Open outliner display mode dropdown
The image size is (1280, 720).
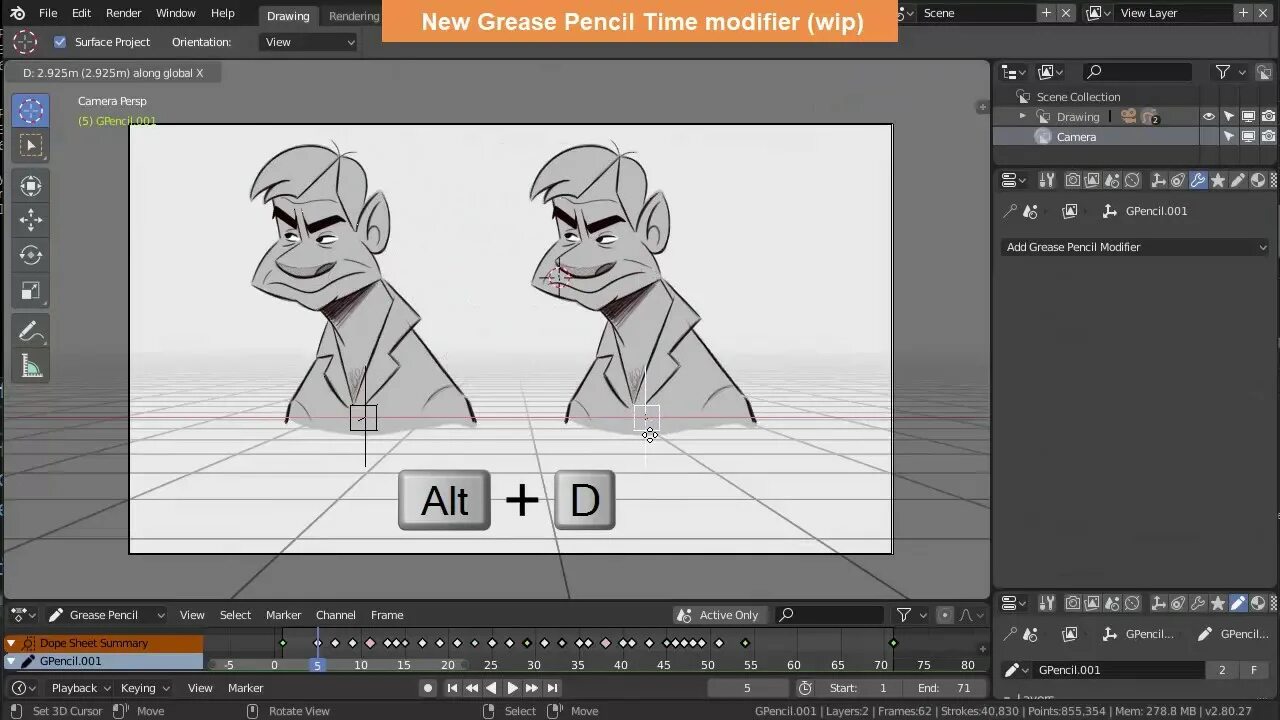click(1015, 72)
